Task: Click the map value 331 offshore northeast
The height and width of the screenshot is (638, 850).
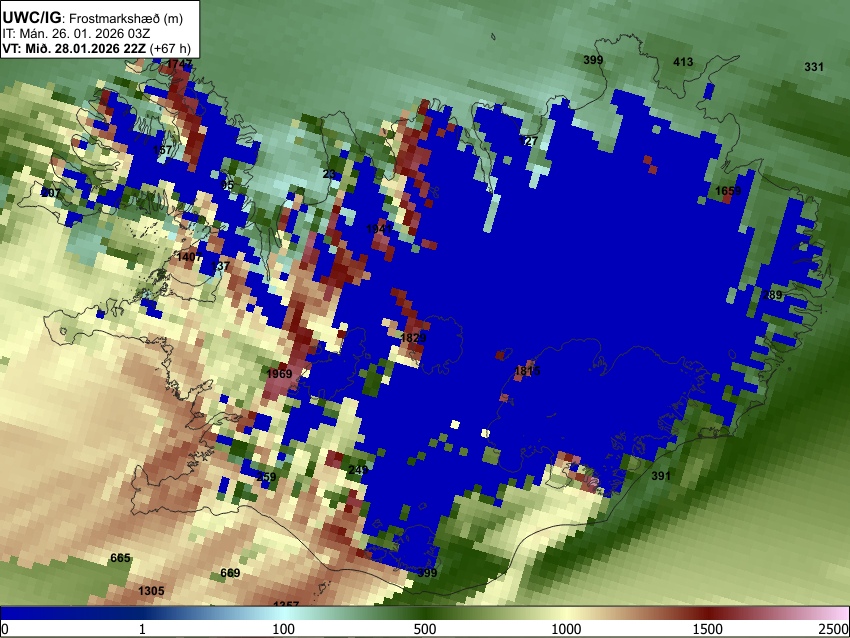Action: click(814, 67)
